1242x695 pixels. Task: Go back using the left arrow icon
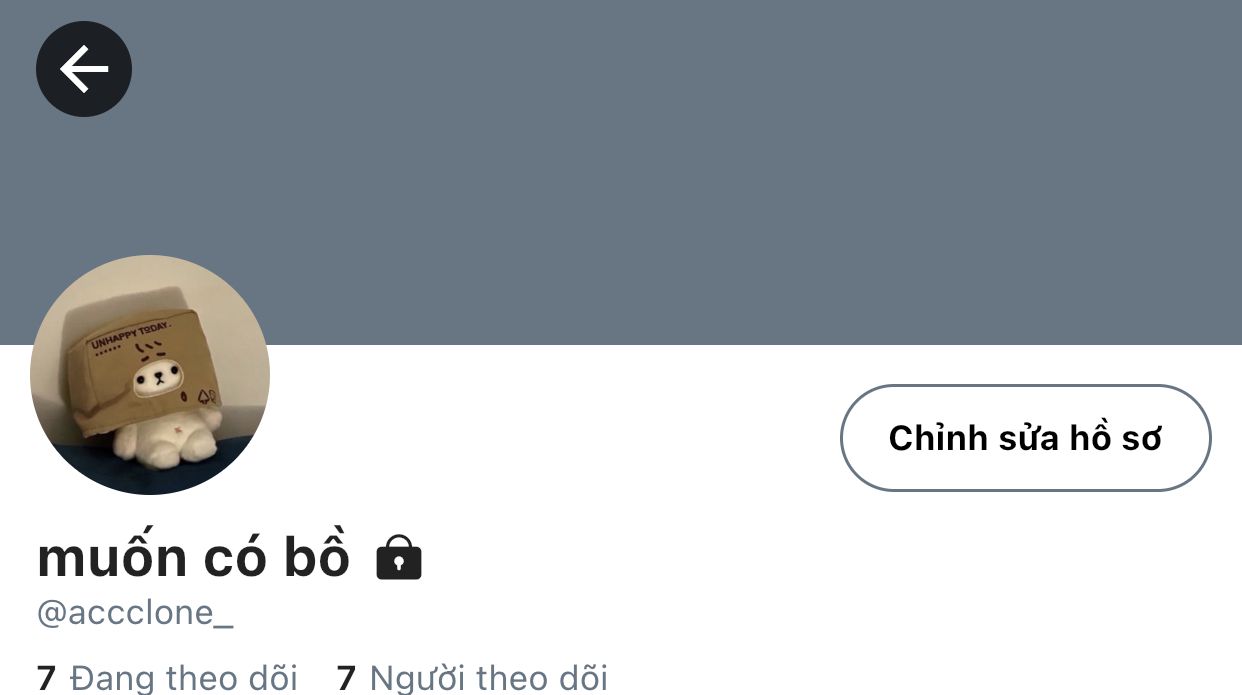(x=84, y=69)
